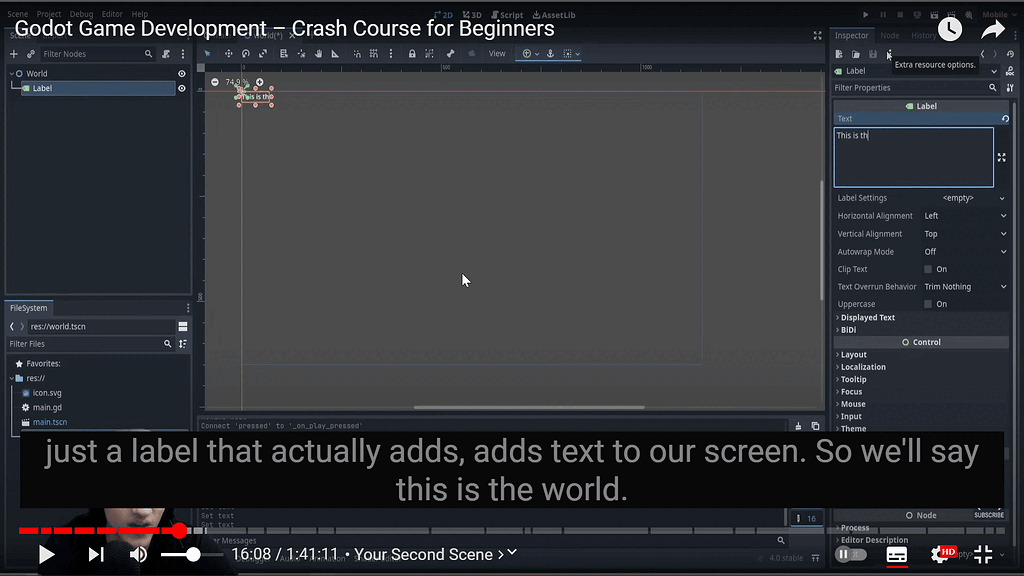Click the anchor animation key icon
Screen dimensions: 1024x576
point(550,54)
